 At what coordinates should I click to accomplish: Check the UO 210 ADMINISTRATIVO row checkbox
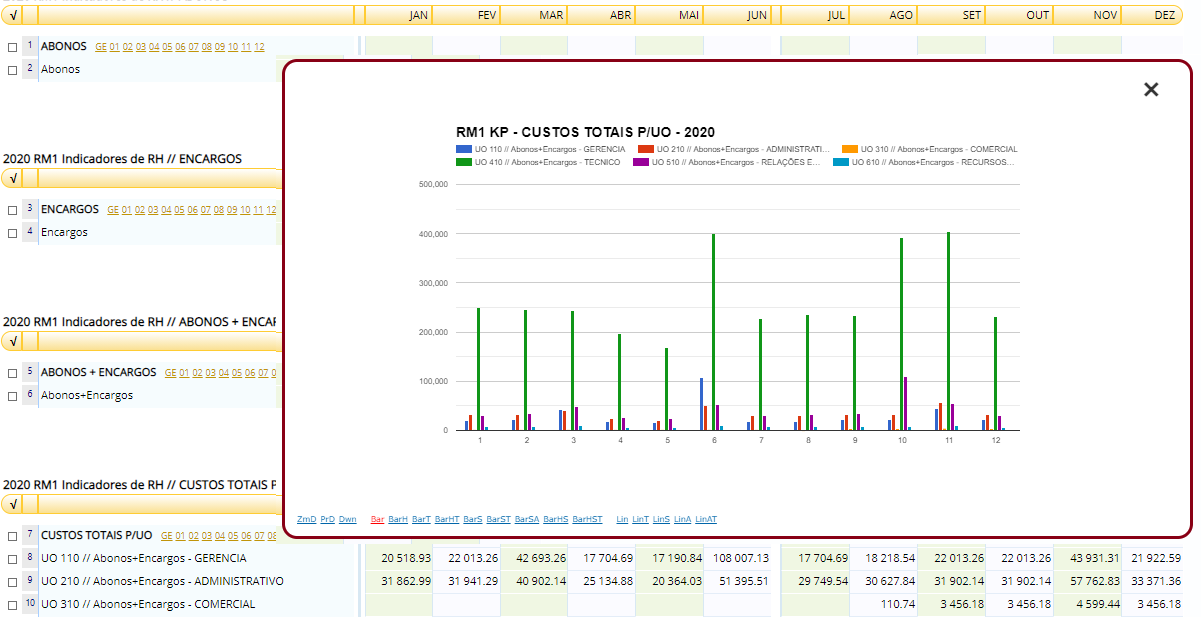[12, 582]
